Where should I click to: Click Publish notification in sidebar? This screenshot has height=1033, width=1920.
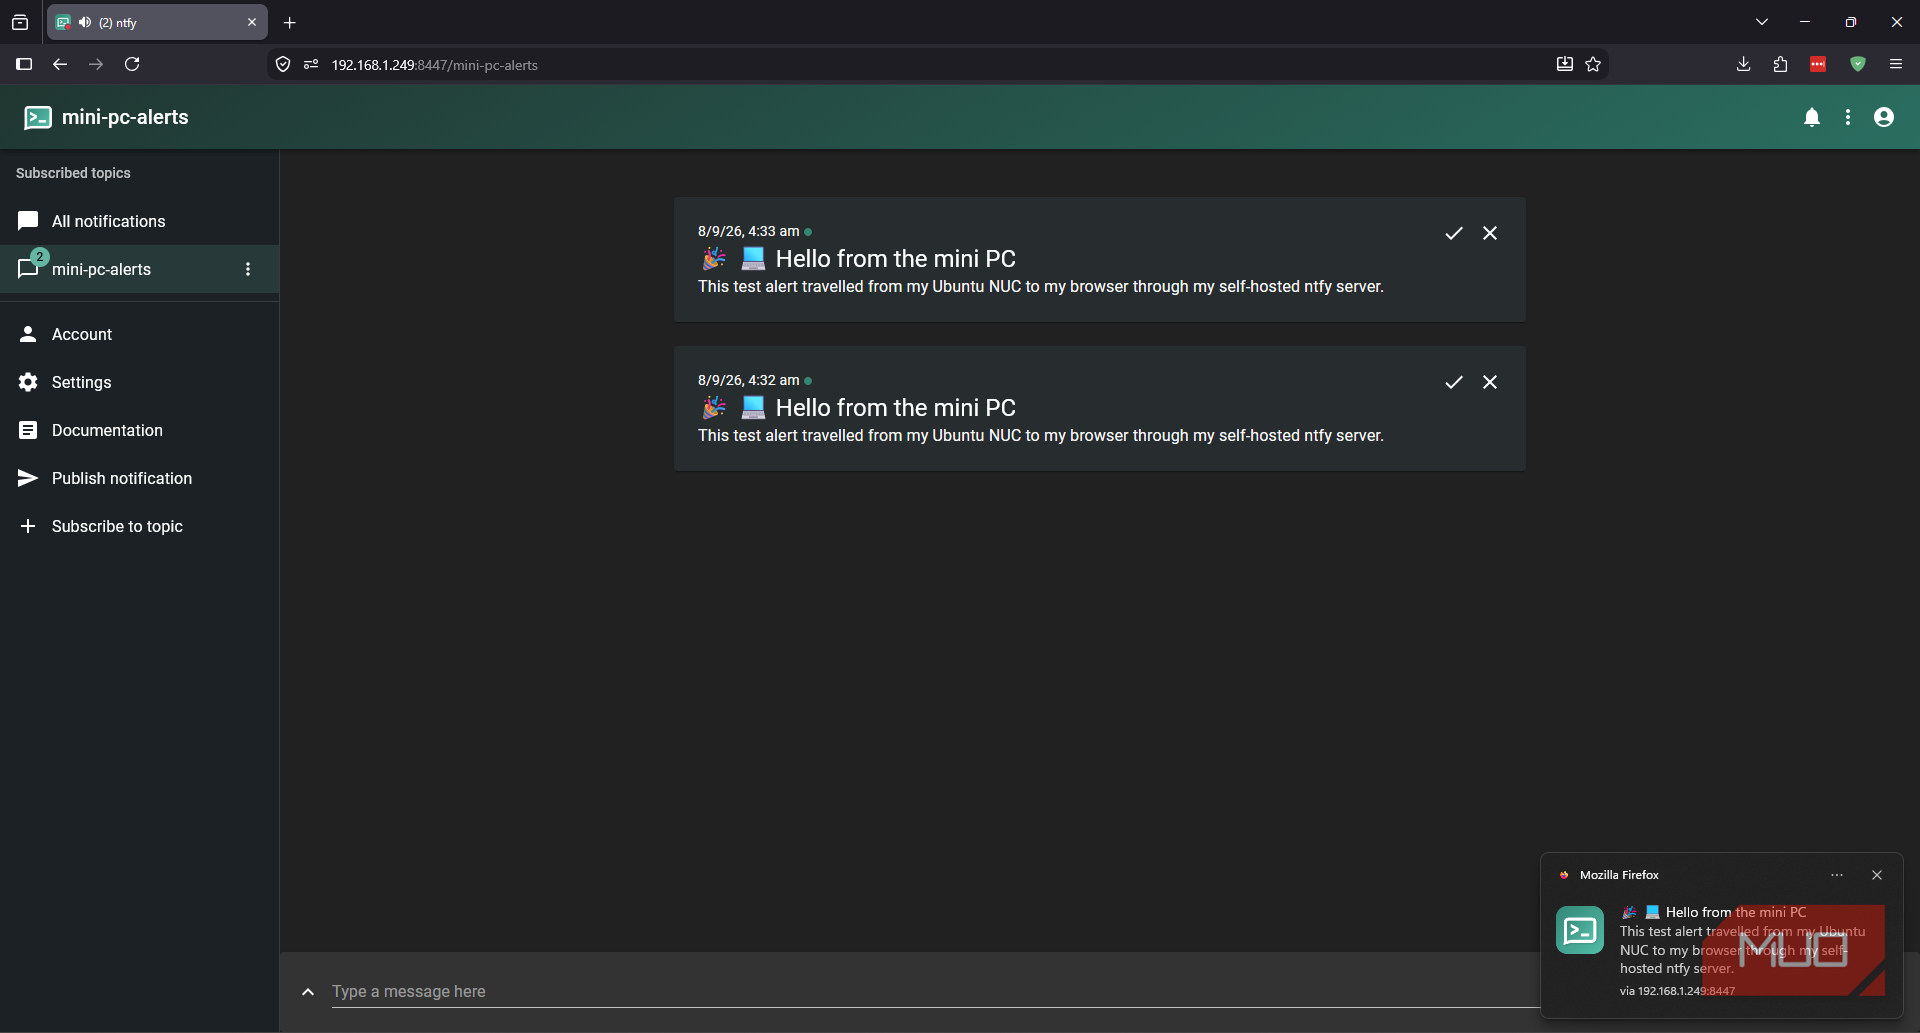coord(139,478)
